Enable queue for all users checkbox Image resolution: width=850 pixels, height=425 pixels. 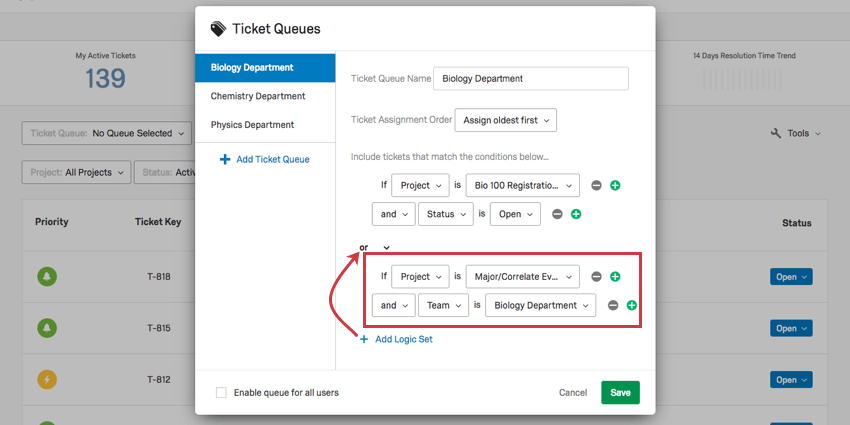(221, 393)
